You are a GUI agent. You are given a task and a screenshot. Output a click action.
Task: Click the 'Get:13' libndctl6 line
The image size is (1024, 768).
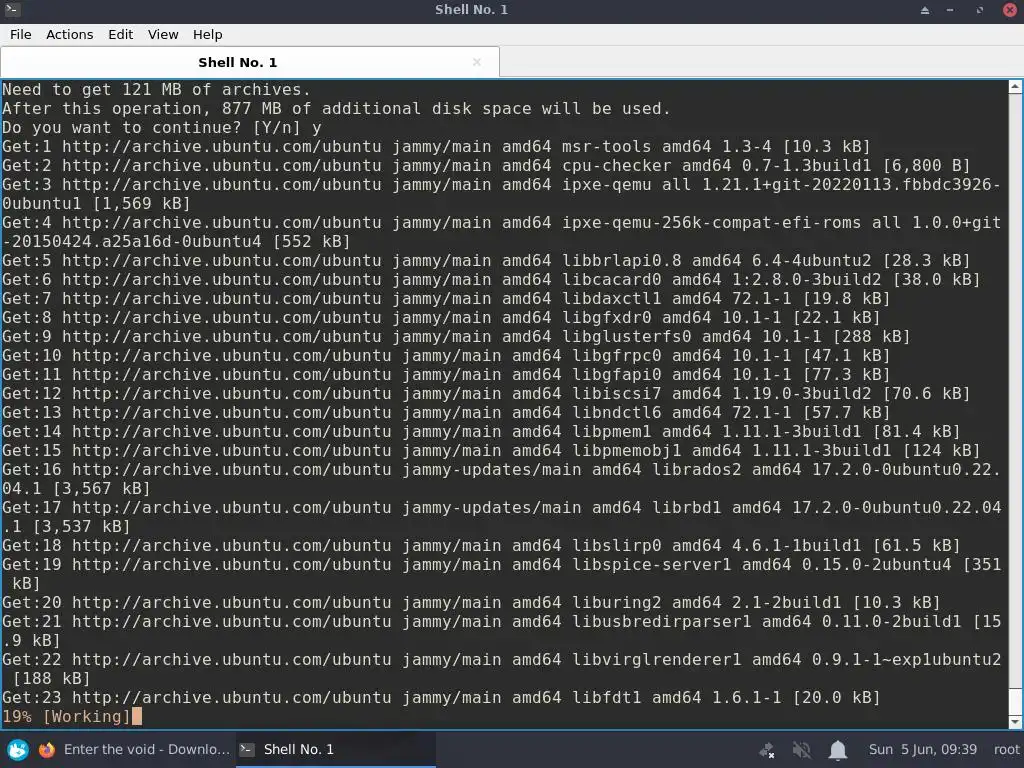point(446,412)
